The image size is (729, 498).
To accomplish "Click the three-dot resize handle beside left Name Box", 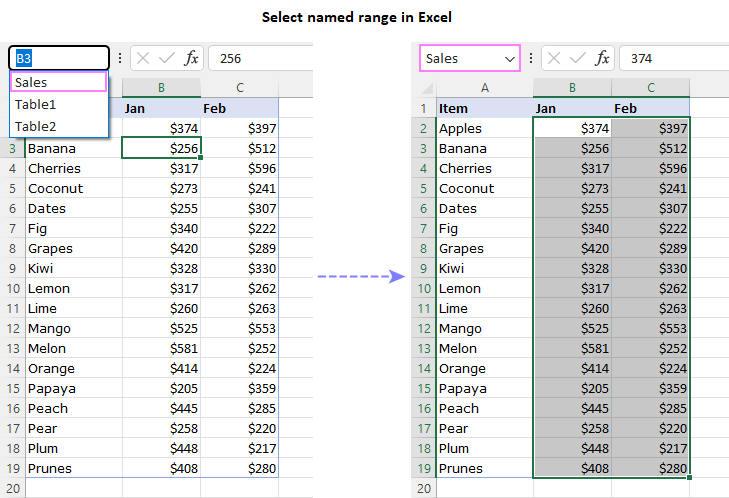I will [120, 58].
